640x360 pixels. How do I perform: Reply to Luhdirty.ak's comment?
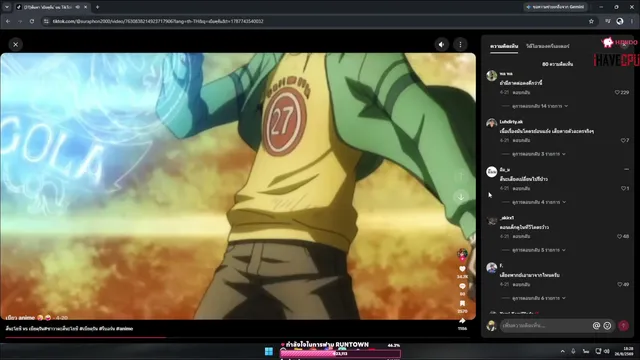point(521,140)
